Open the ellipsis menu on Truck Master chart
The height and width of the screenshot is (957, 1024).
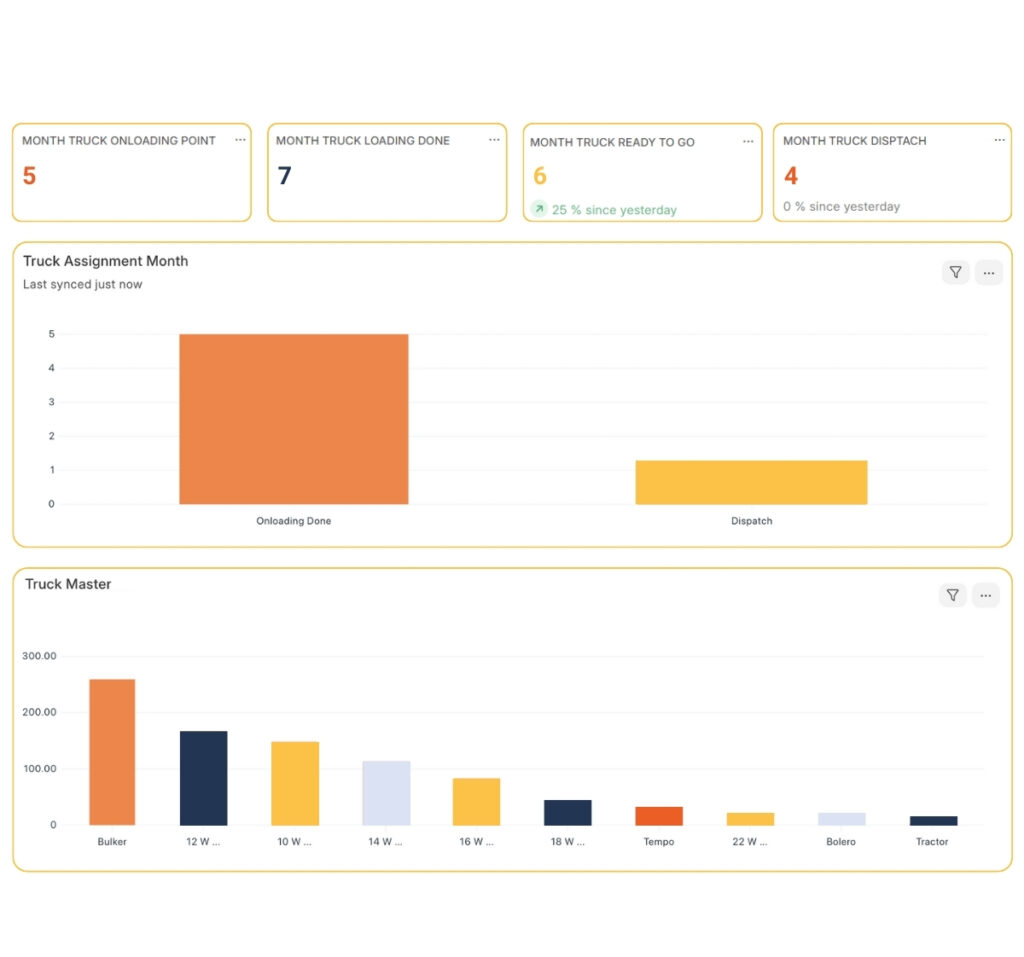(986, 595)
